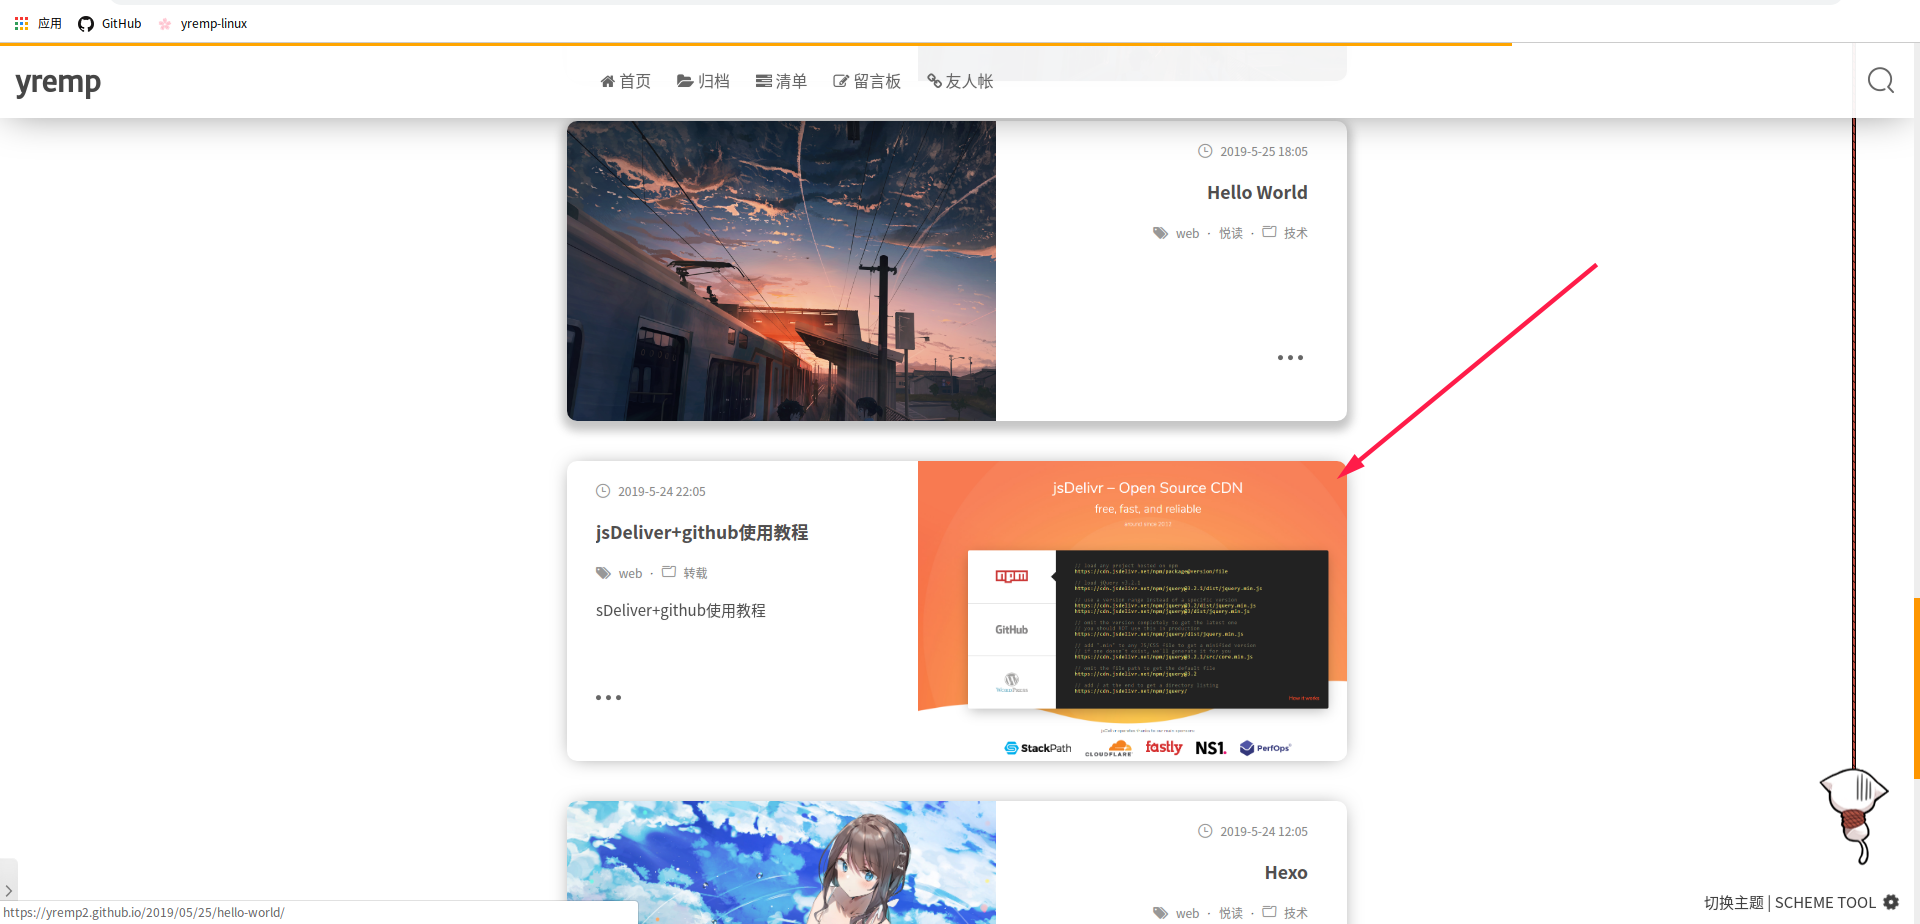This screenshot has height=924, width=1920.
Task: Open the GitHub bookmark
Action: (x=110, y=23)
